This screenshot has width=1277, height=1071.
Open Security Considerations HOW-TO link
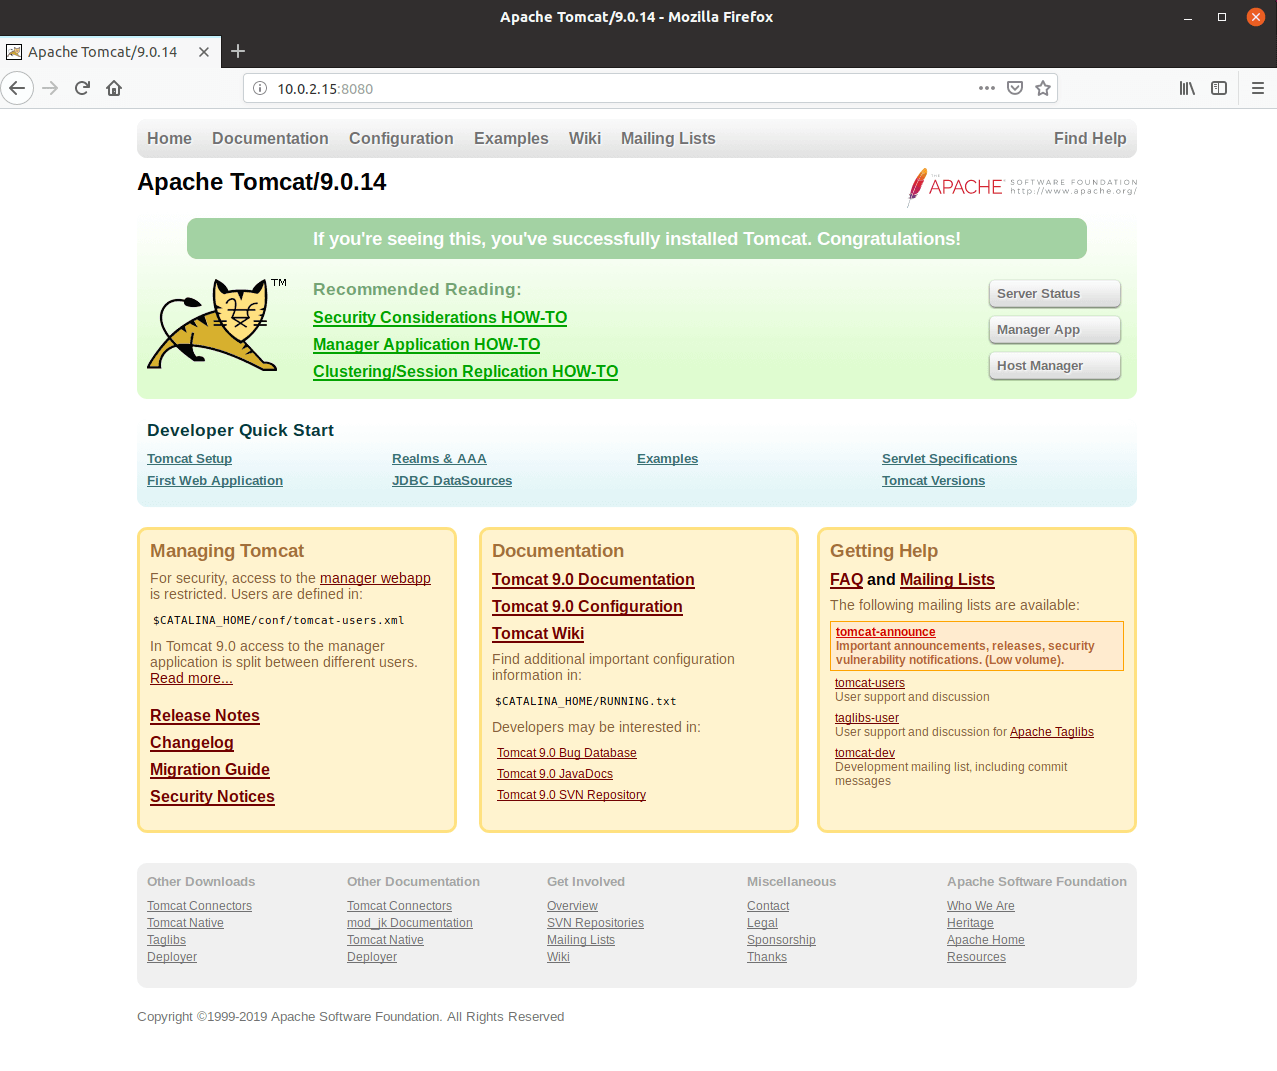[439, 317]
